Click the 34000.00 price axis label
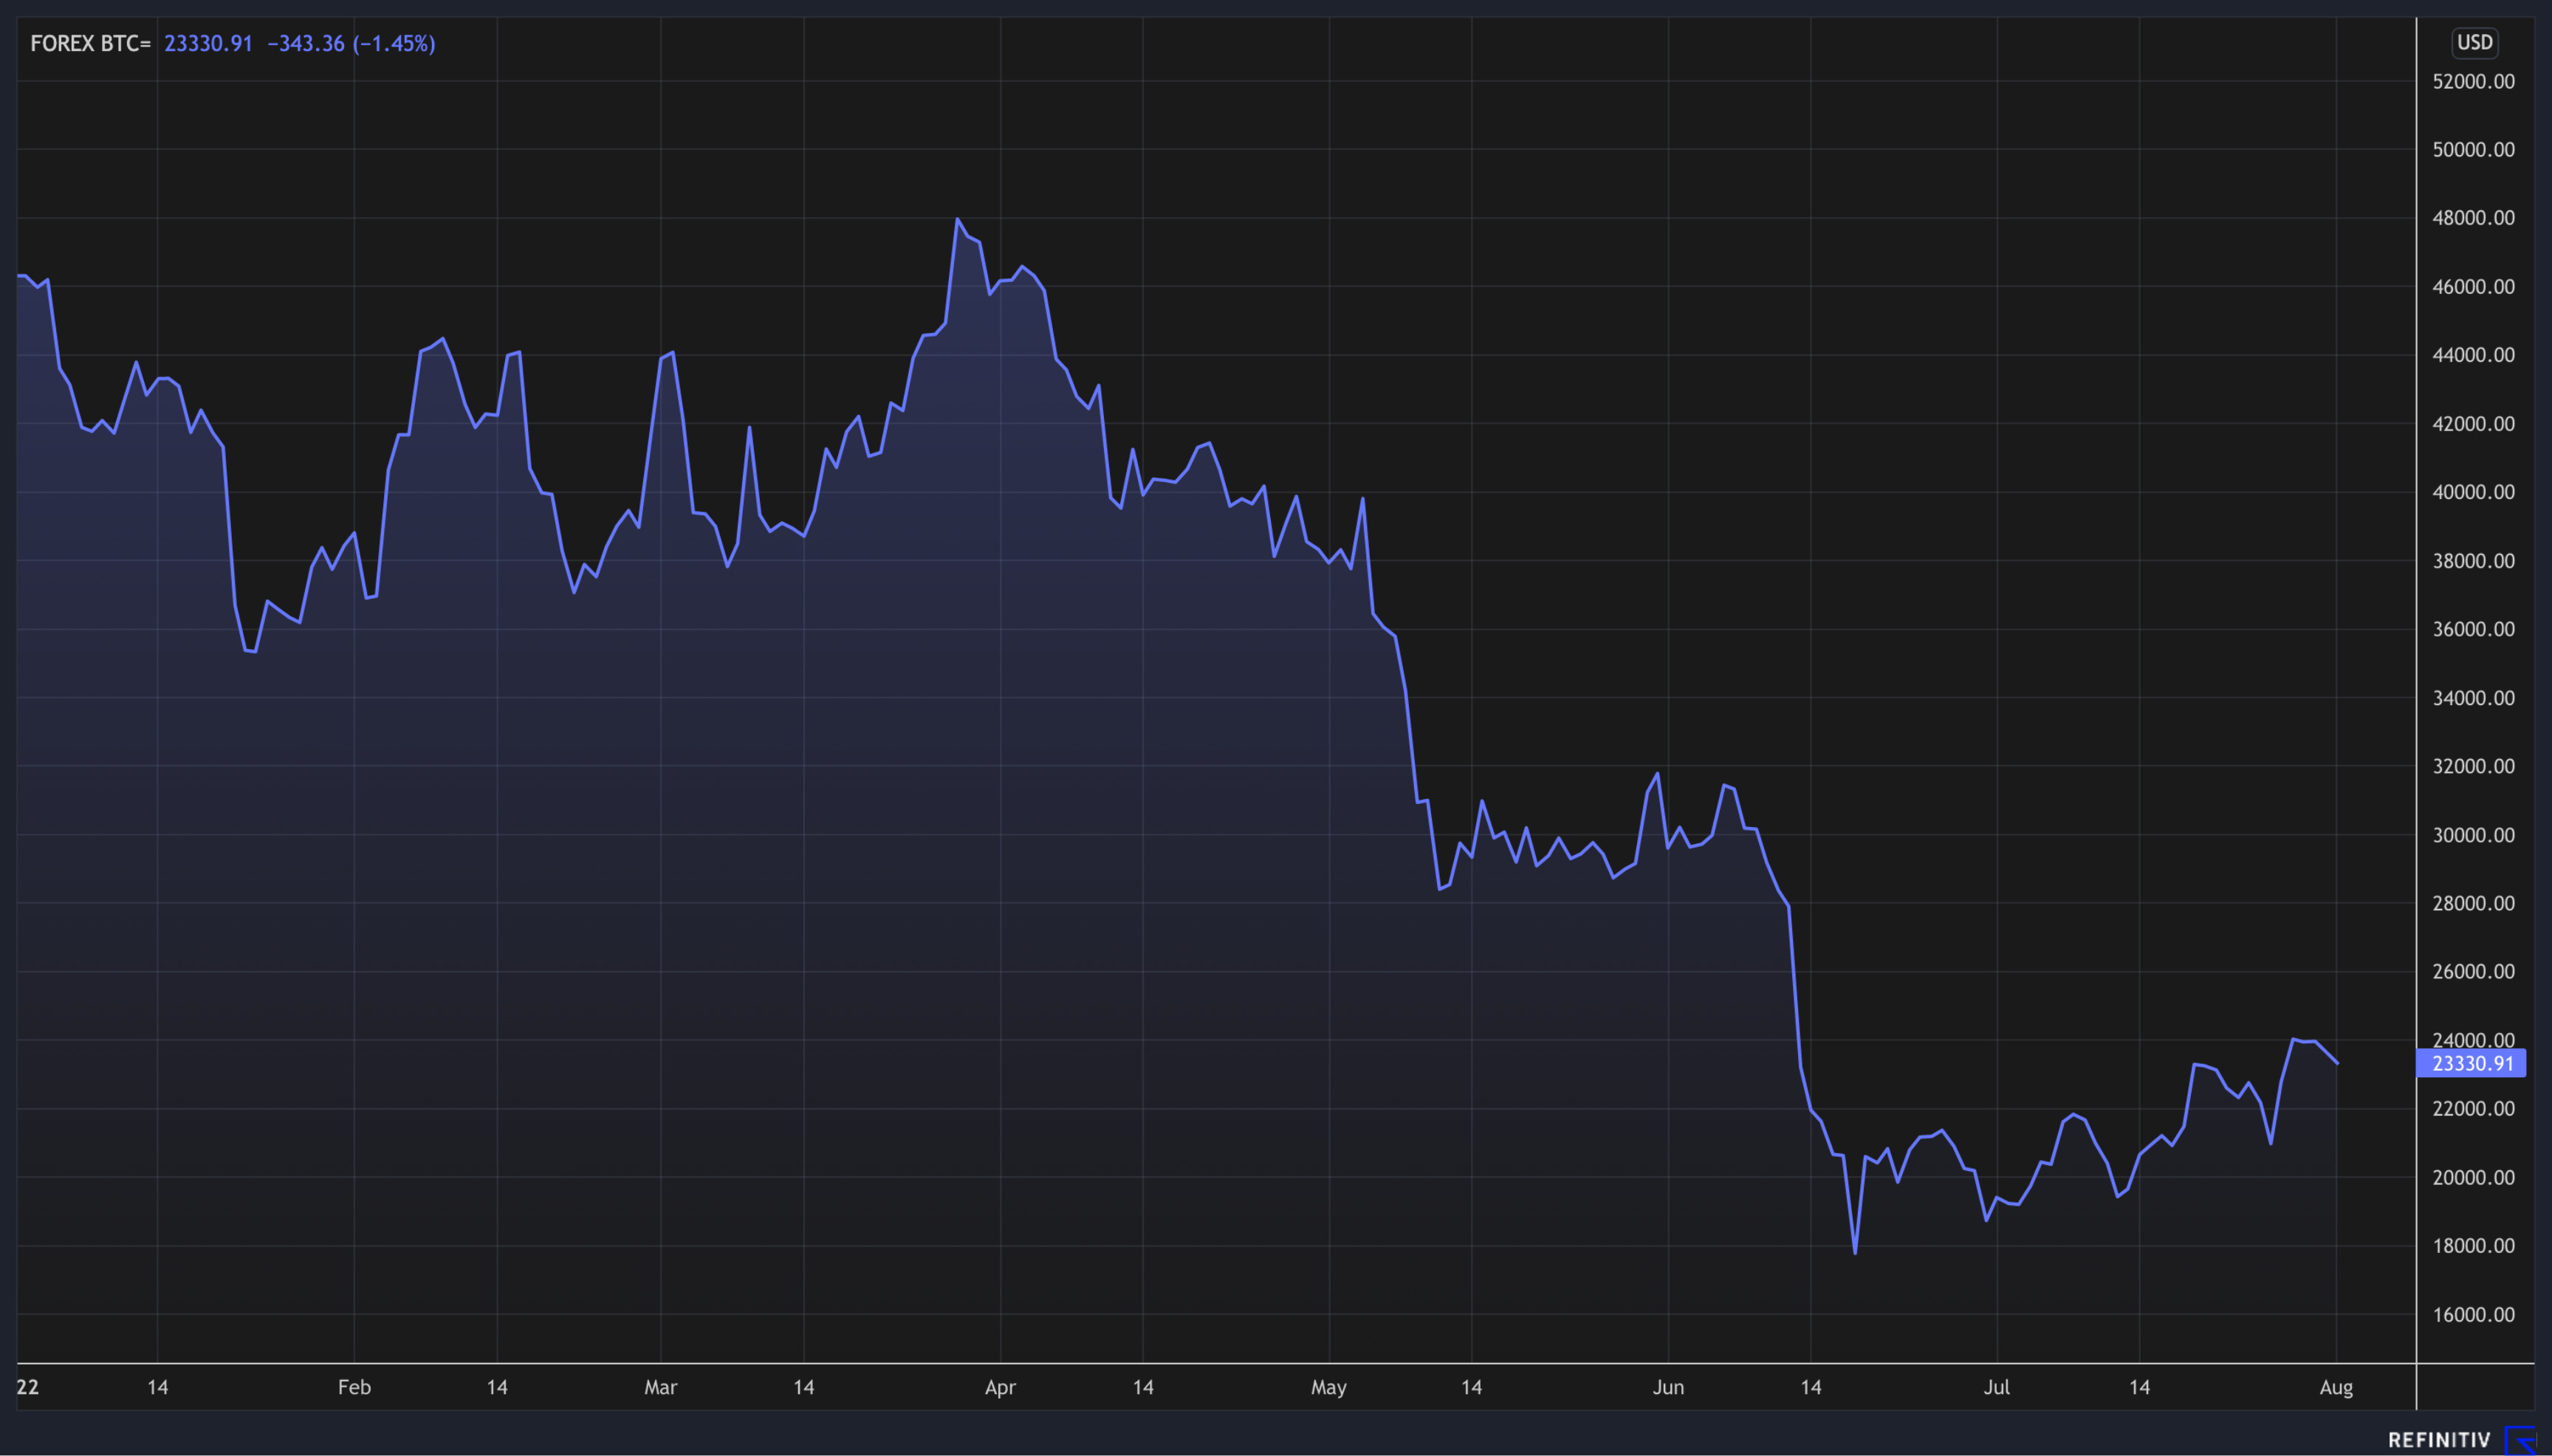The width and height of the screenshot is (2552, 1456). [x=2473, y=697]
